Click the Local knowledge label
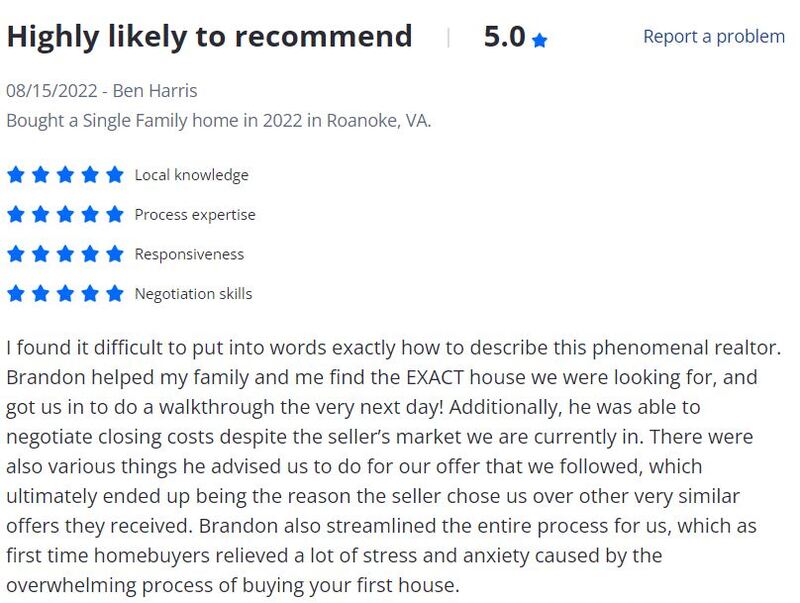This screenshot has height=603, width=800. click(191, 175)
